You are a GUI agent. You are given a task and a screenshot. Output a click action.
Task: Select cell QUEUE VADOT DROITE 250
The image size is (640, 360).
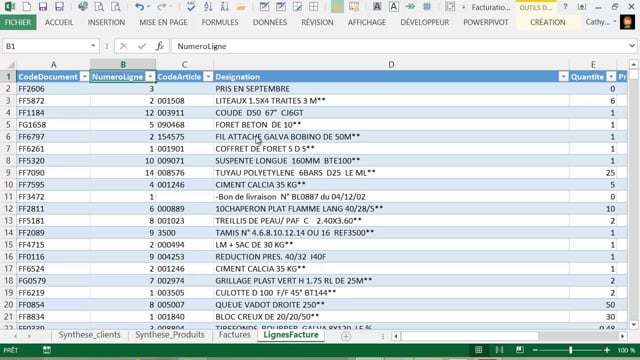(x=391, y=304)
